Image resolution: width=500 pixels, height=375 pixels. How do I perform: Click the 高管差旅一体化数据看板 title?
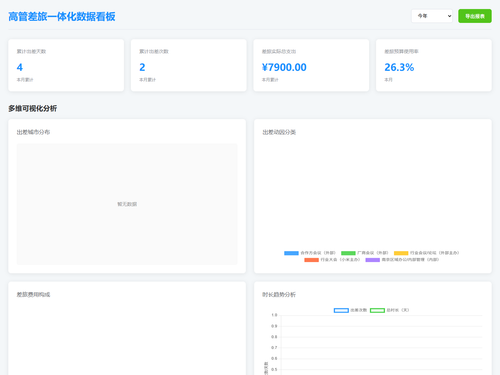point(62,17)
